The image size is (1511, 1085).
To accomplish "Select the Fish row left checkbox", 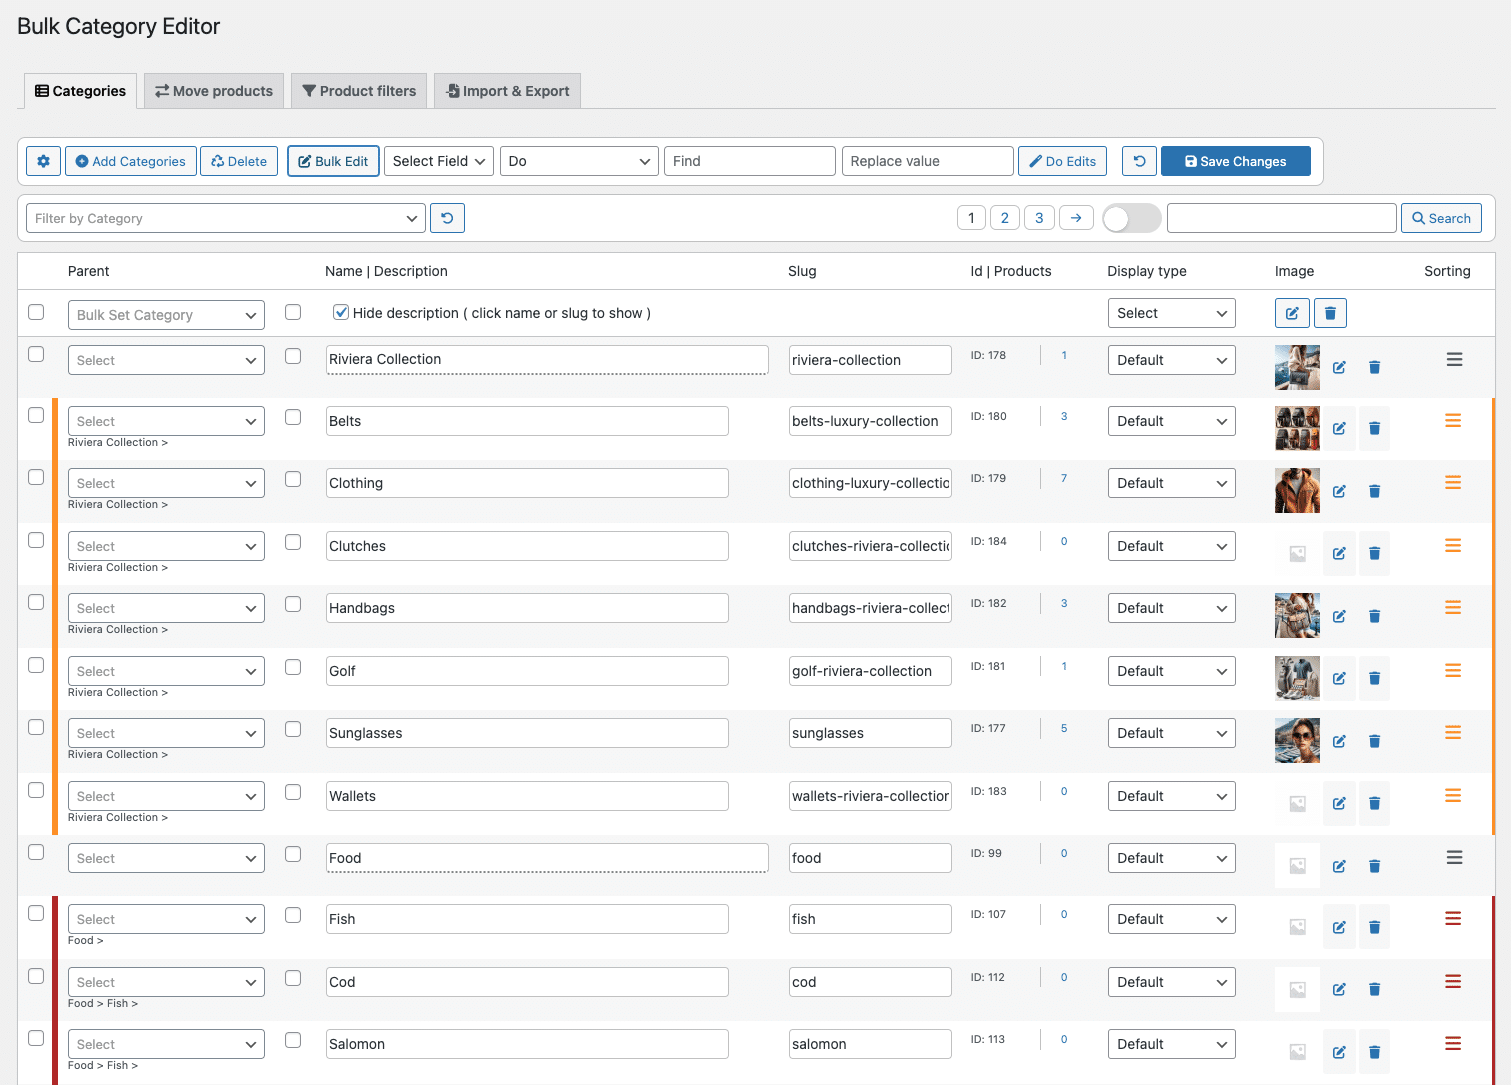I will pos(36,913).
